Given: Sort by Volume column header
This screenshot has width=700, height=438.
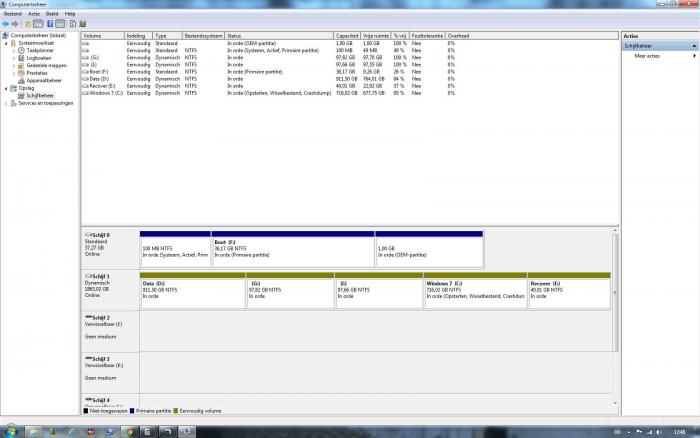Looking at the screenshot, I should point(103,36).
